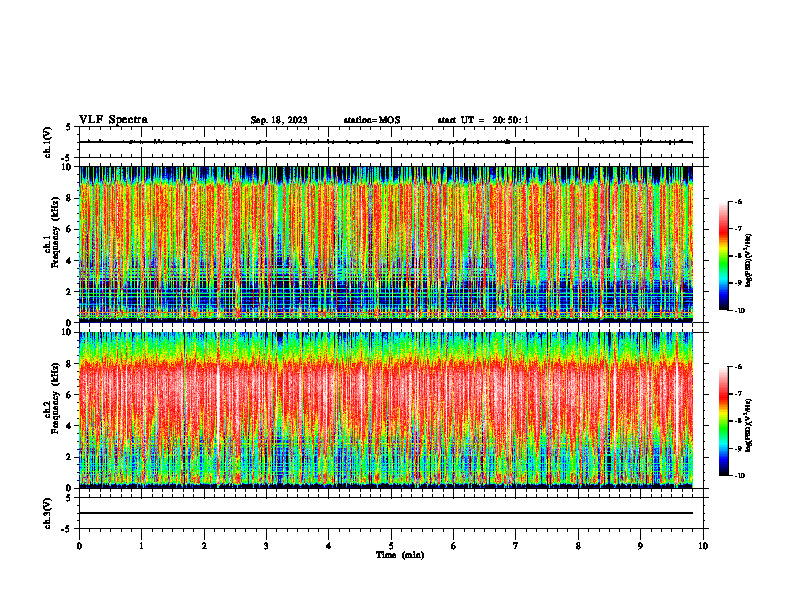
Task: Click the "ch.1(V)" waveform axis label
Action: [x=47, y=142]
